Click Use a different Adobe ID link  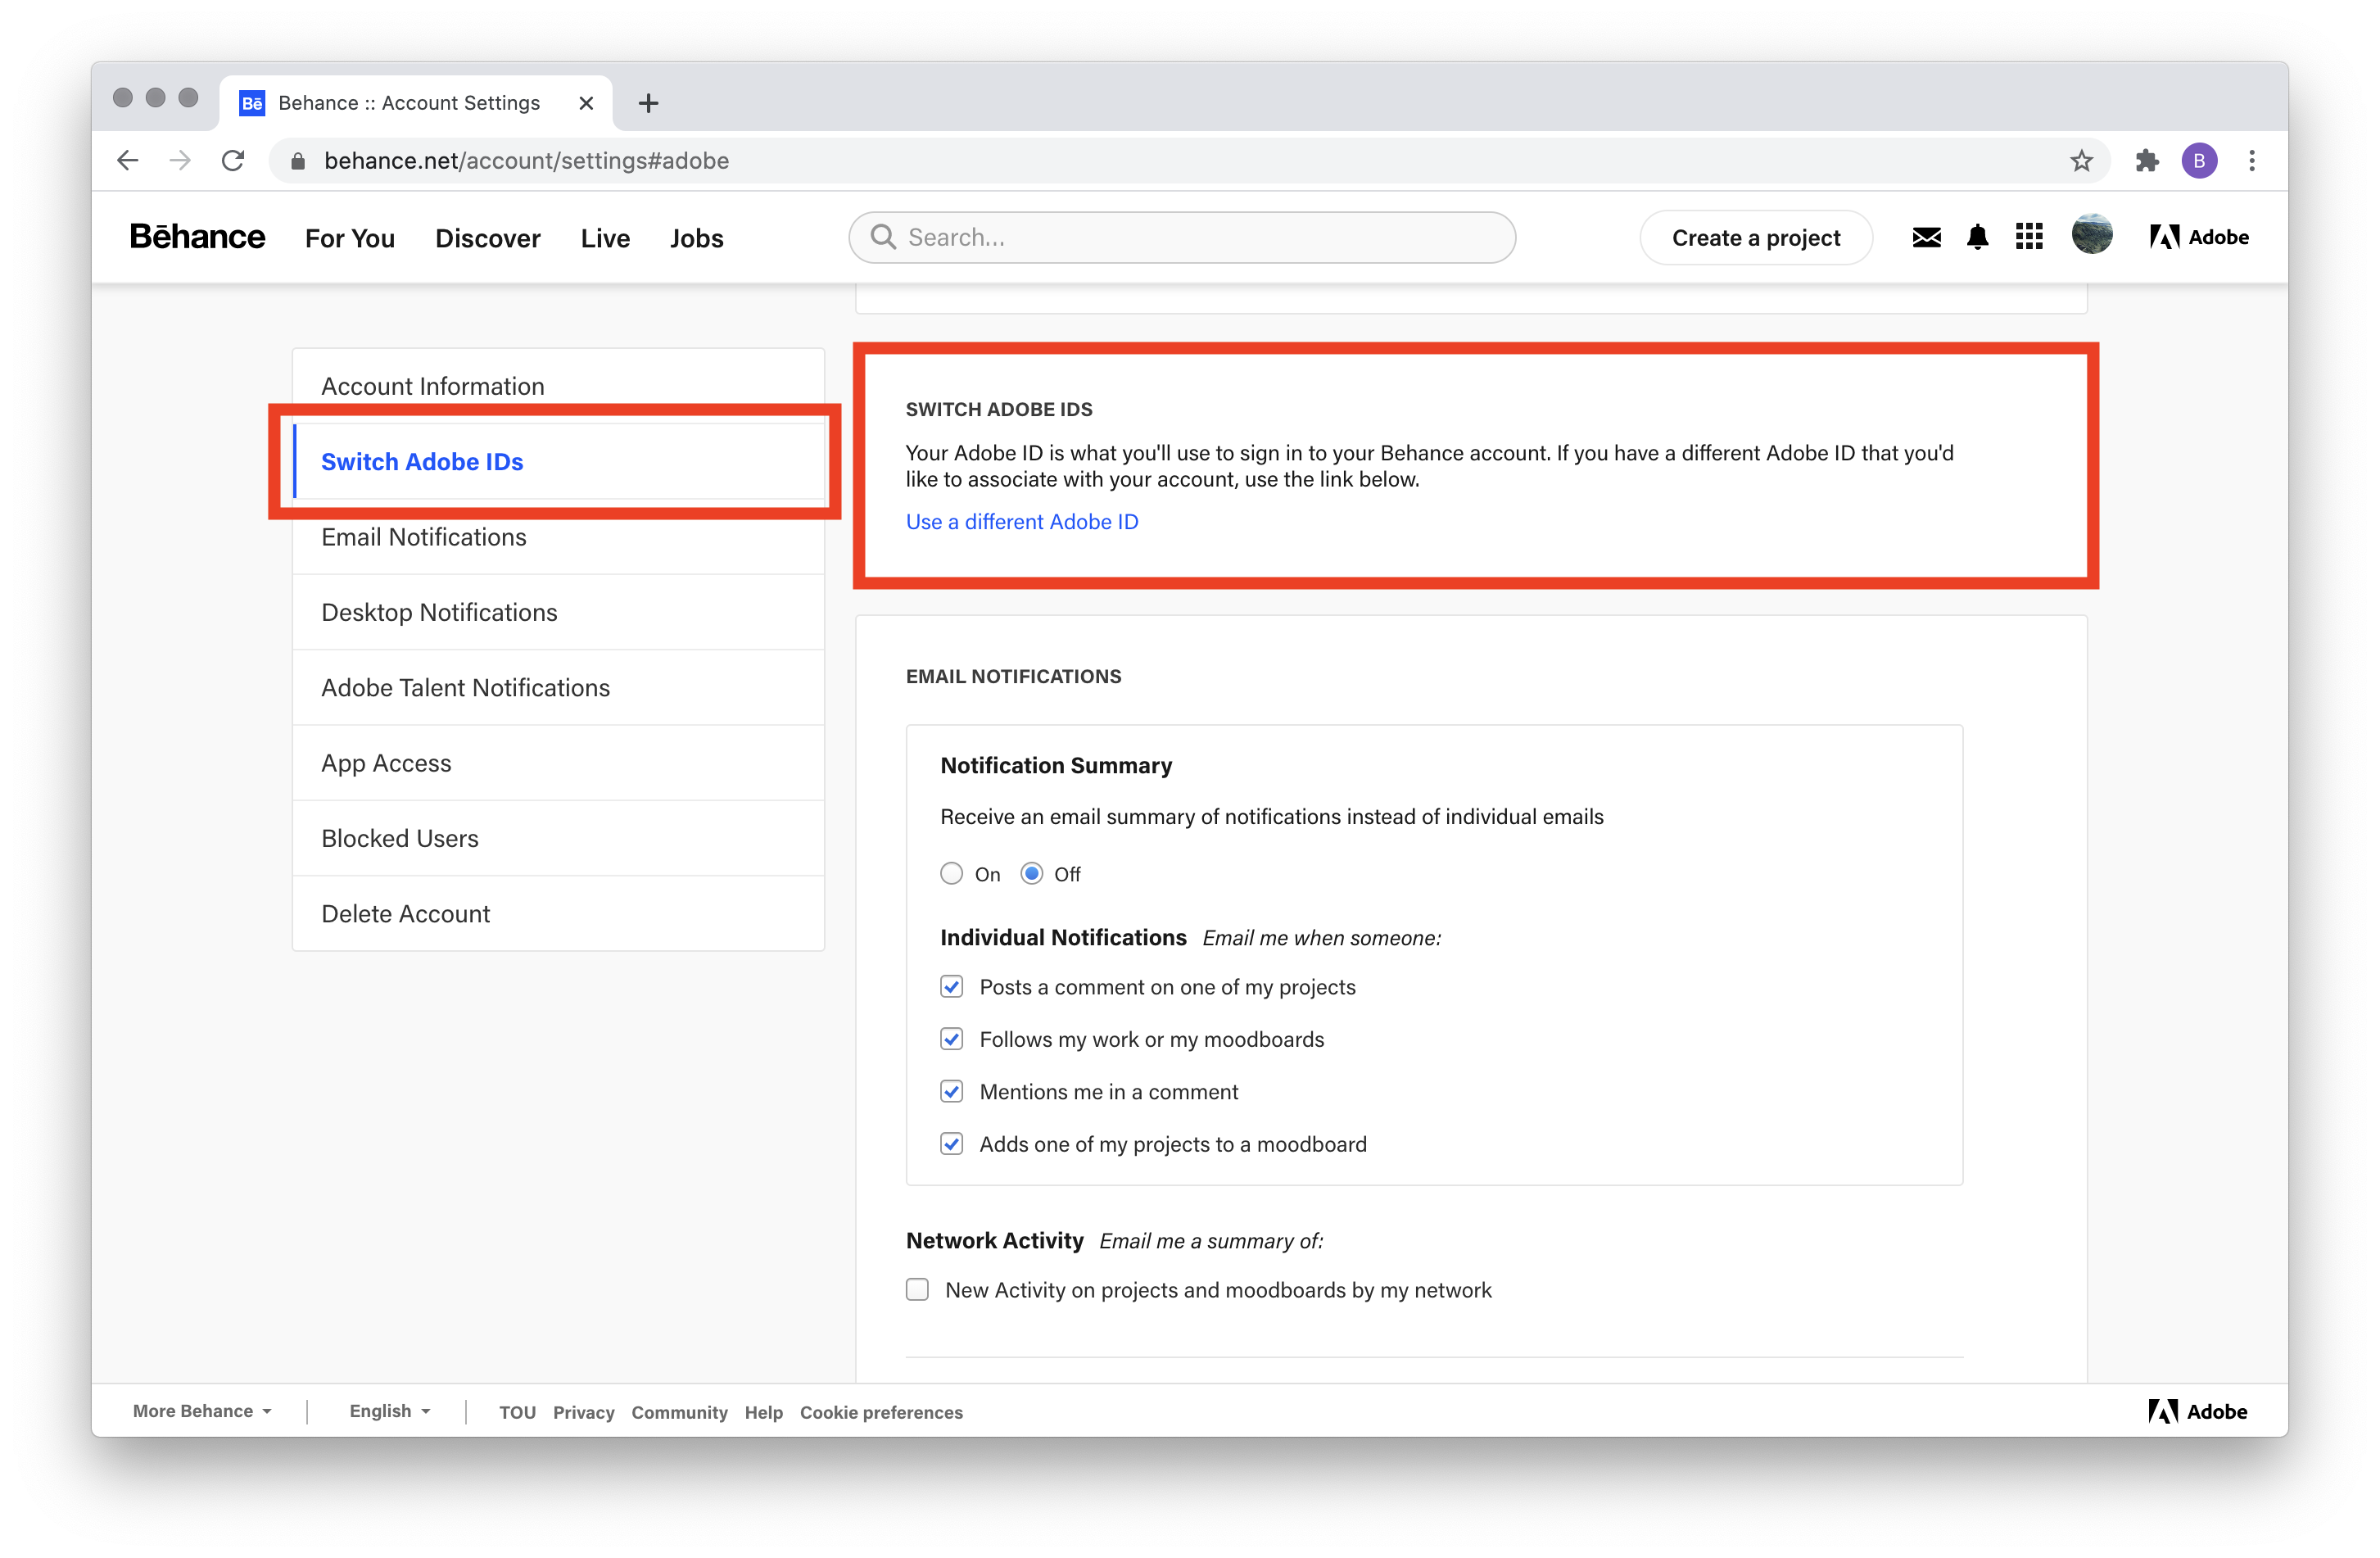1022,522
